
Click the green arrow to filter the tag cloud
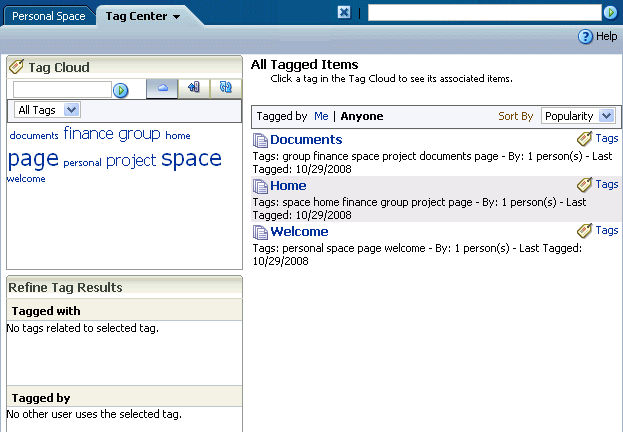coord(120,90)
